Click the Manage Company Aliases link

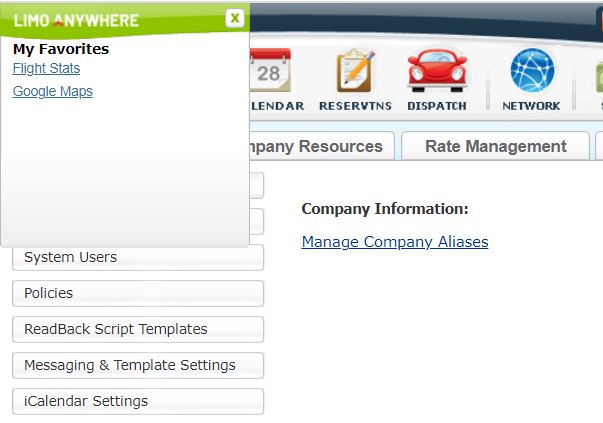[395, 242]
